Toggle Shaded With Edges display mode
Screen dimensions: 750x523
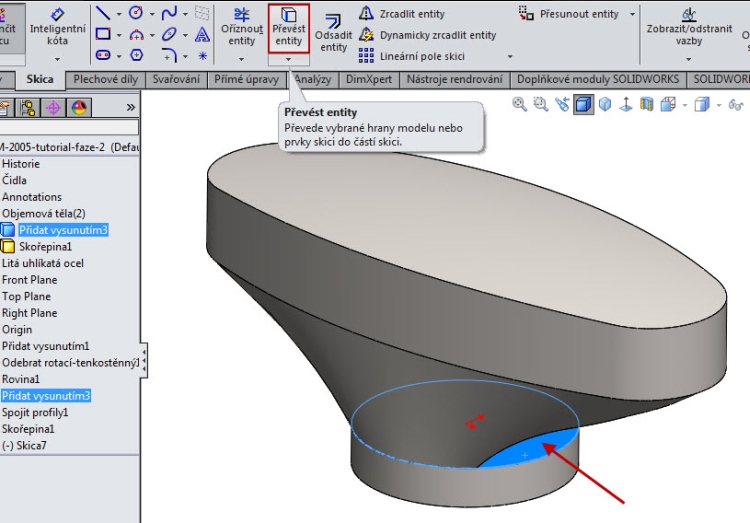click(583, 104)
